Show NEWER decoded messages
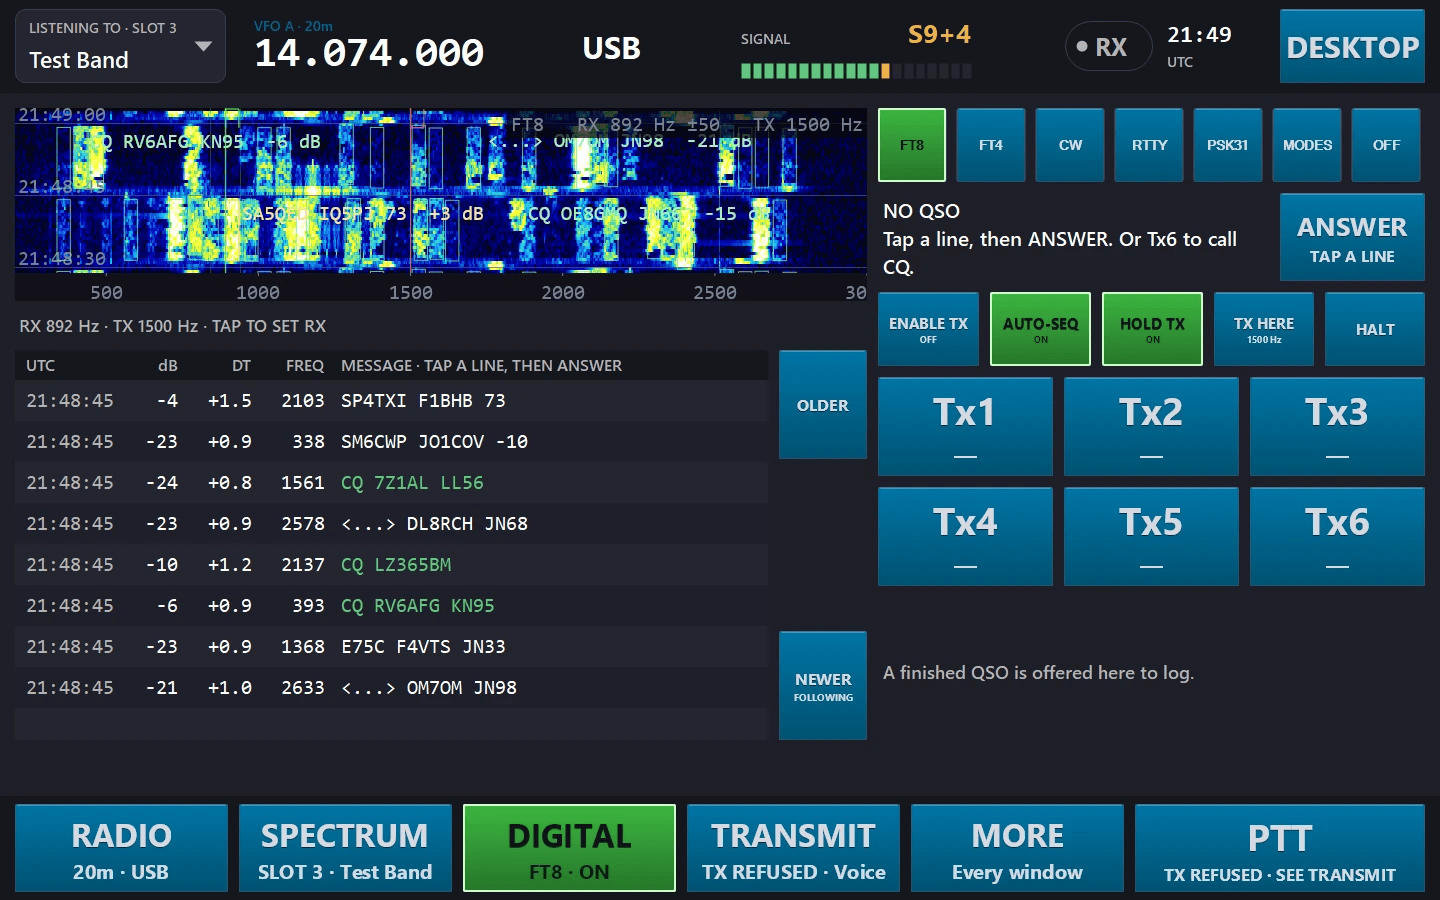This screenshot has width=1440, height=900. pyautogui.click(x=823, y=686)
